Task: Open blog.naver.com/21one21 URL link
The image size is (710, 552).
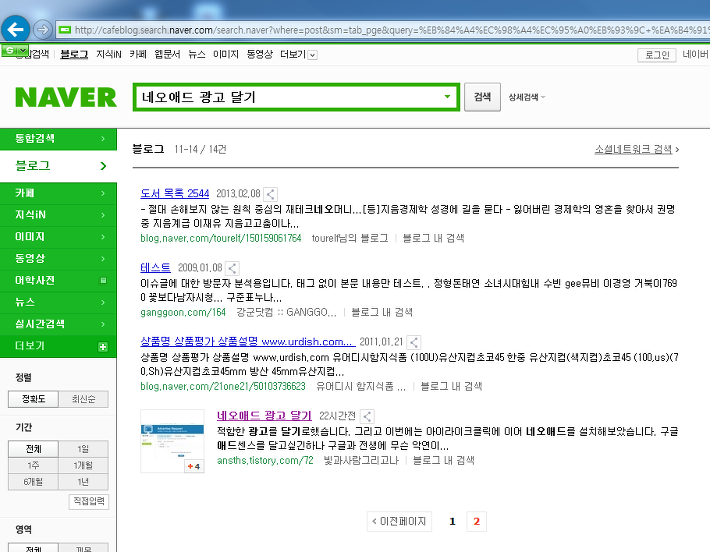Action: [x=223, y=386]
